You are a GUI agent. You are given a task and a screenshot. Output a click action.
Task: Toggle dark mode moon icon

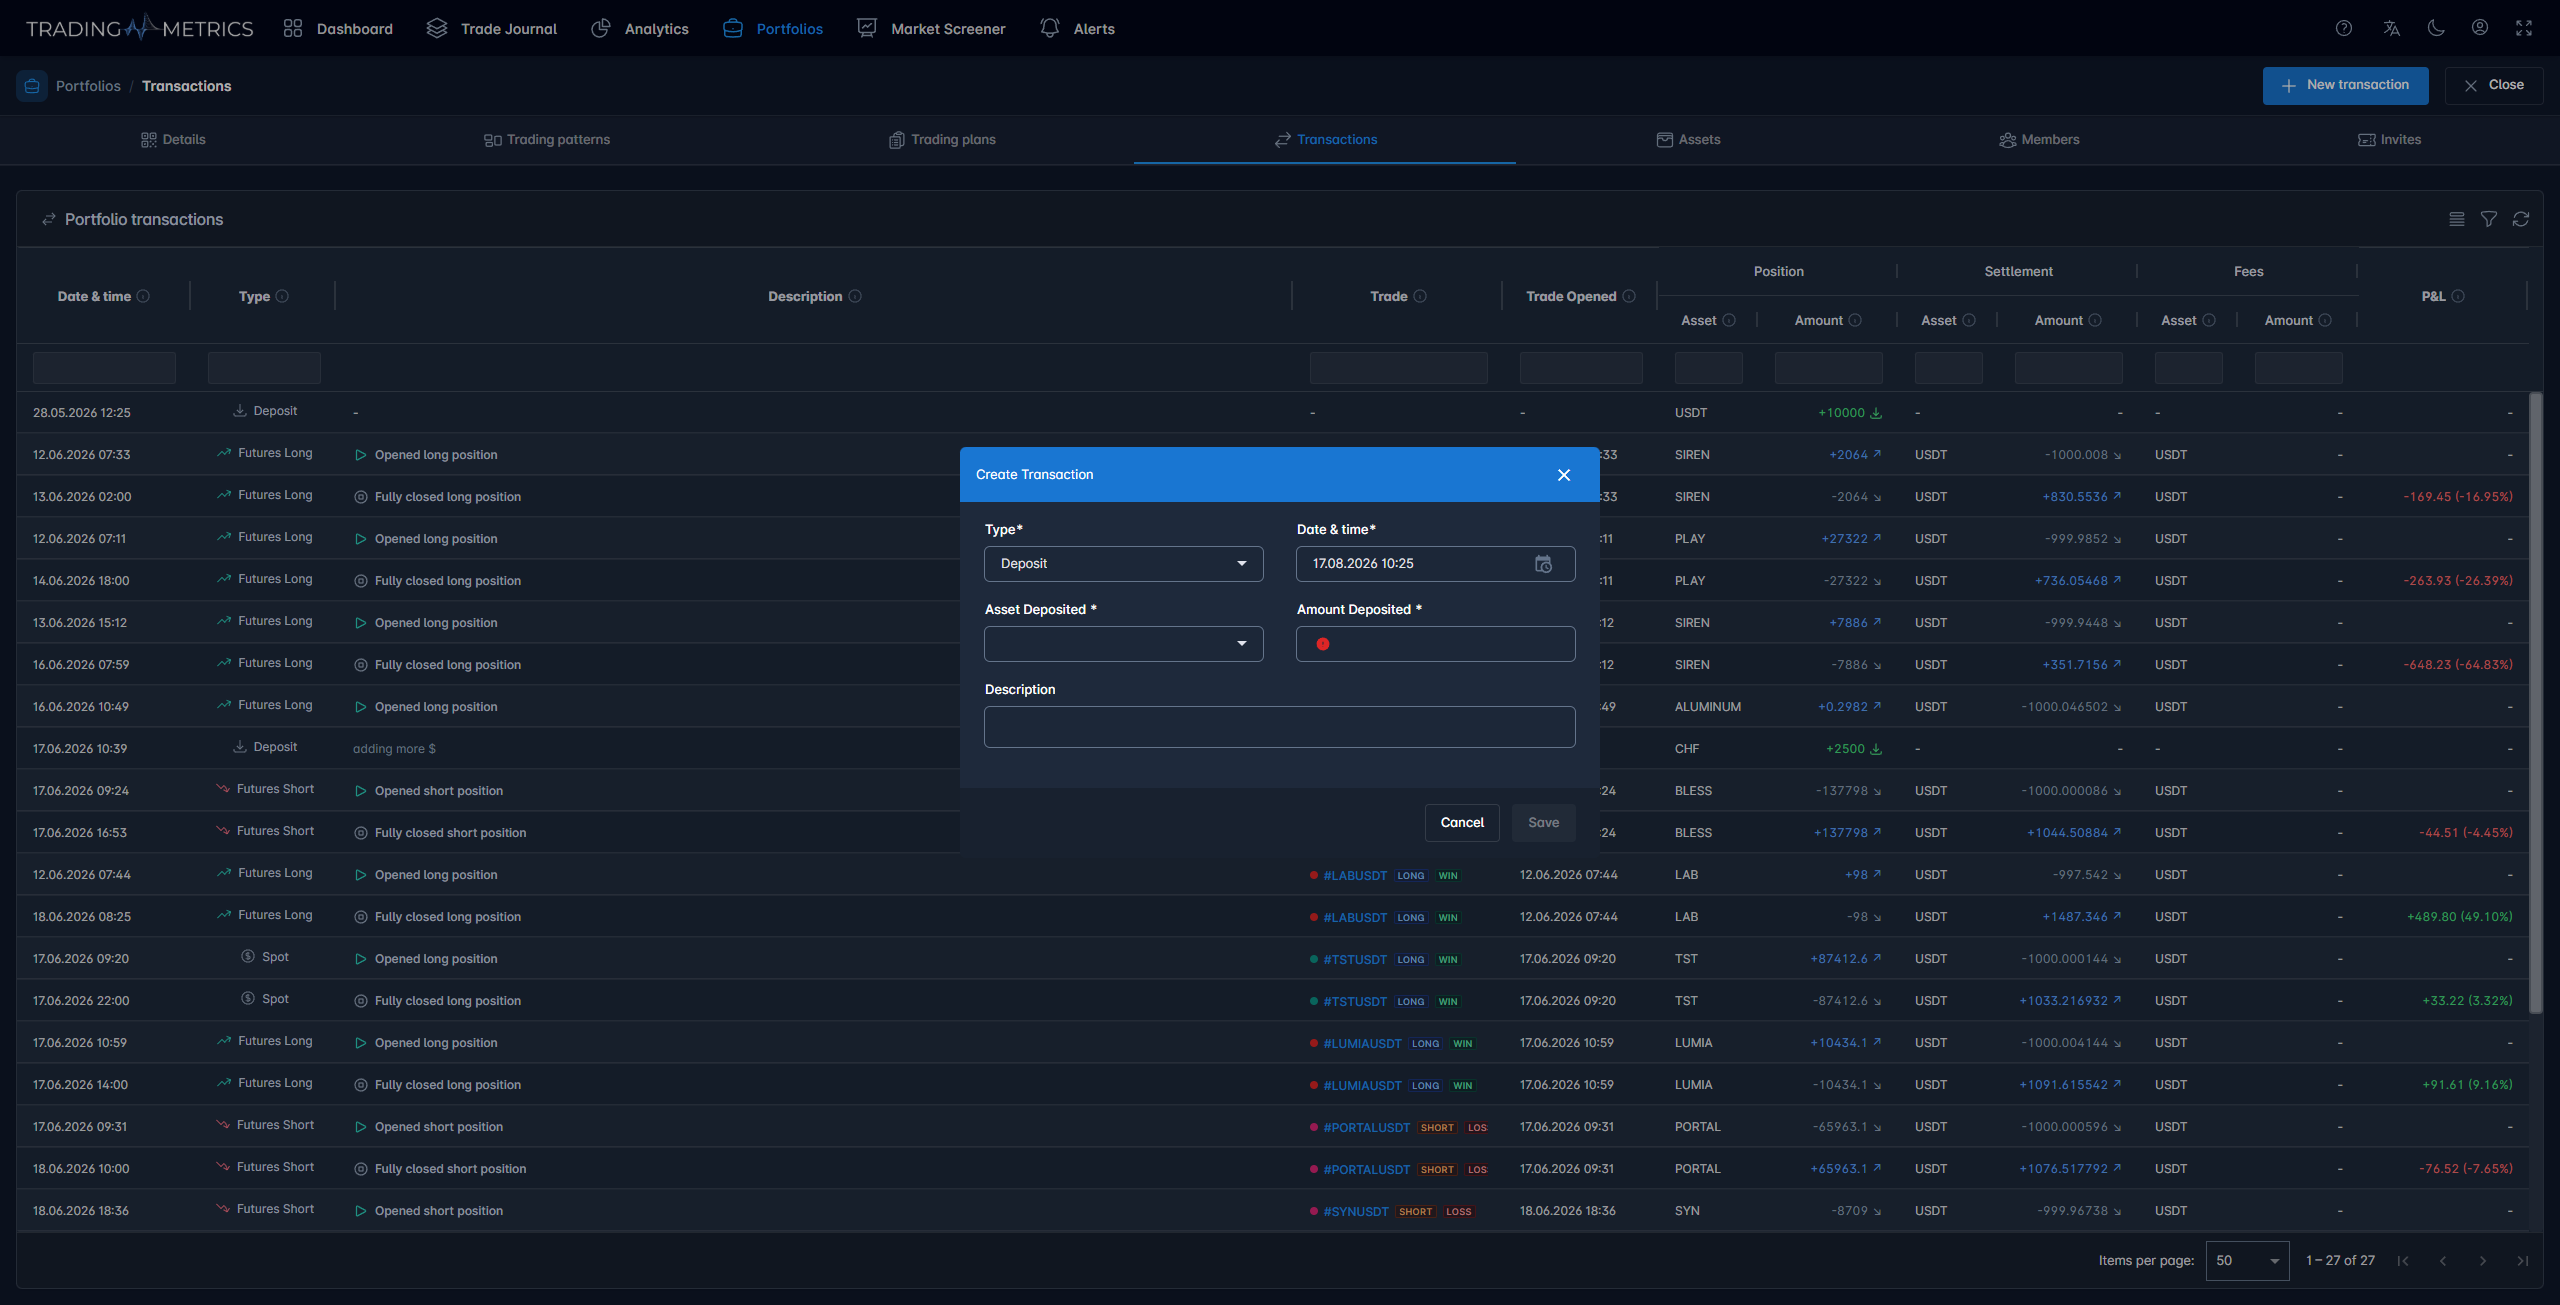2436,28
